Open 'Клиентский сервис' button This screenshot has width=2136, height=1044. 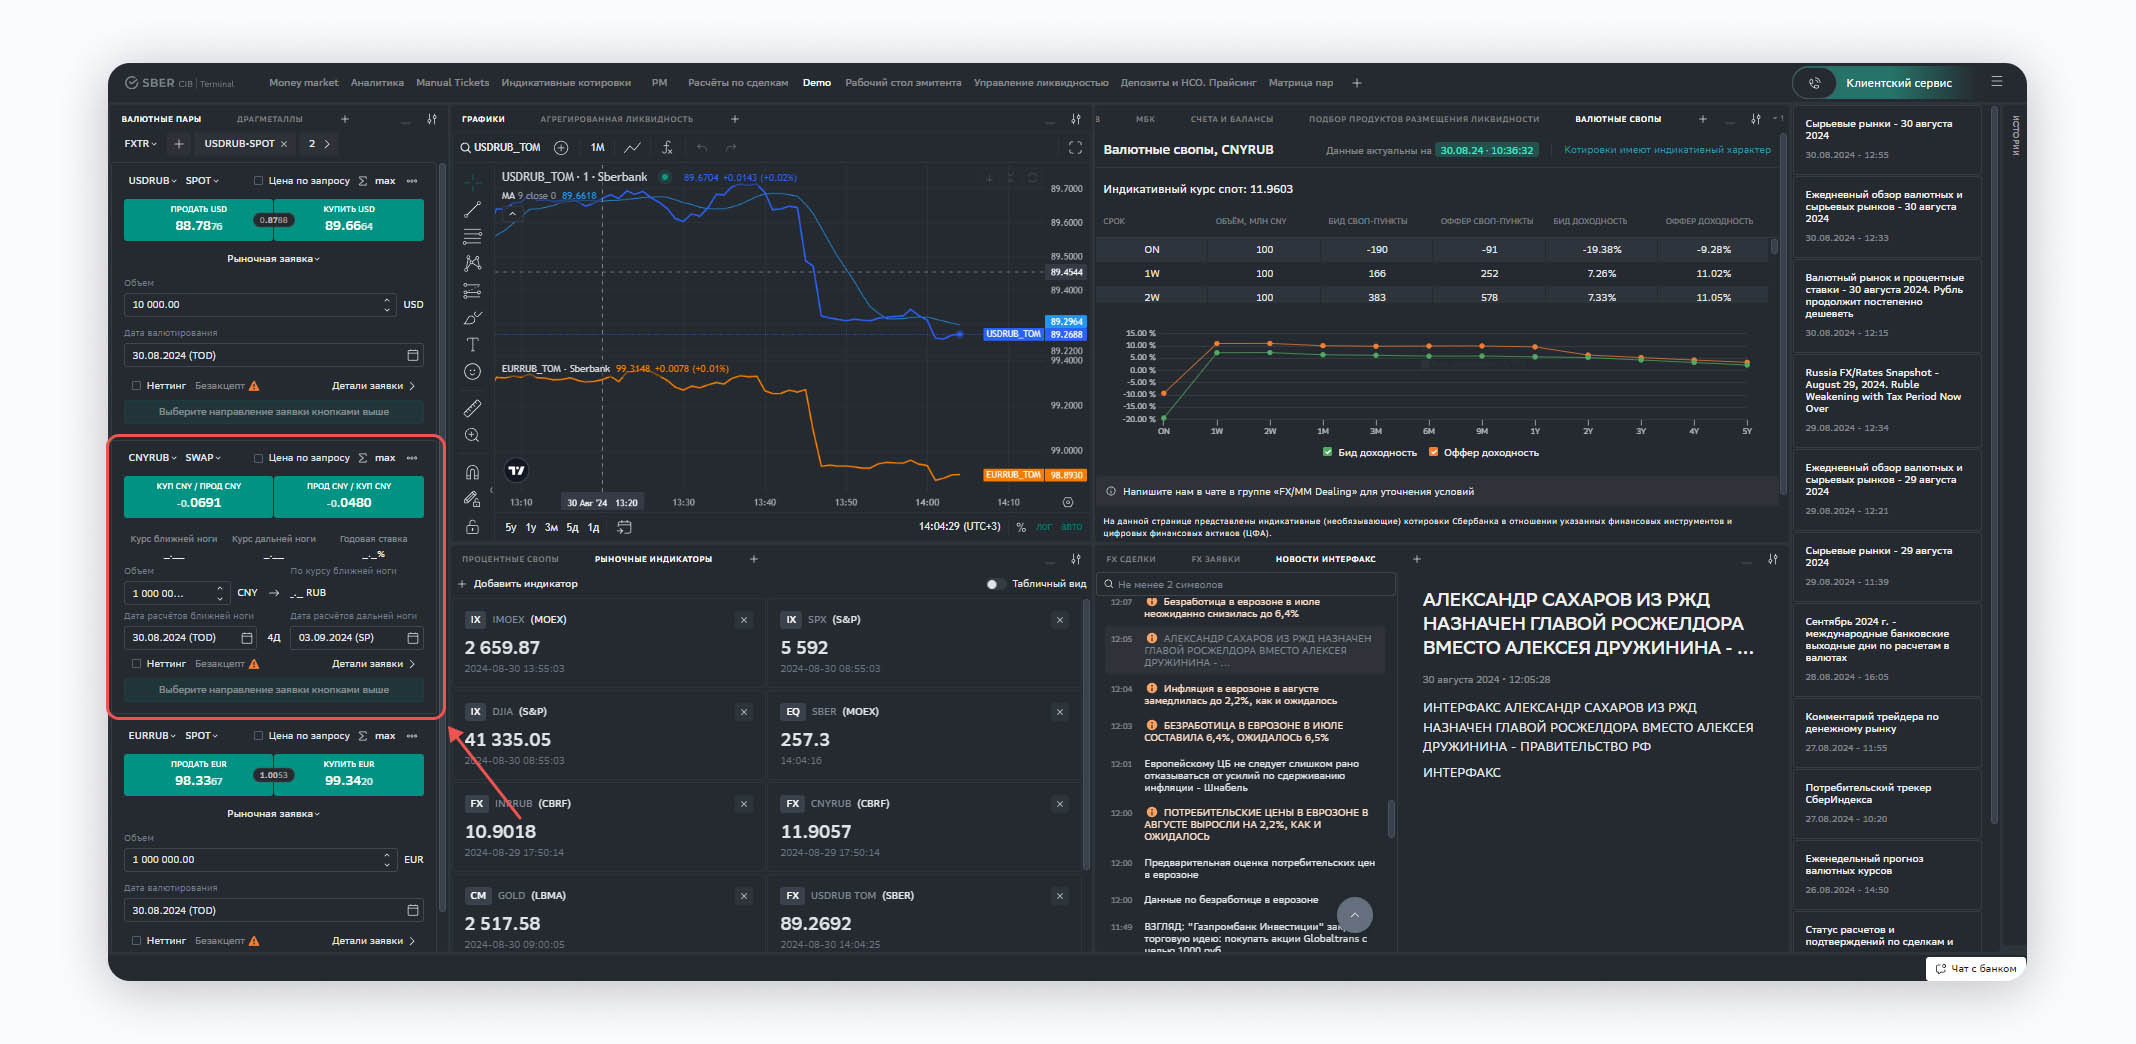tap(1884, 83)
